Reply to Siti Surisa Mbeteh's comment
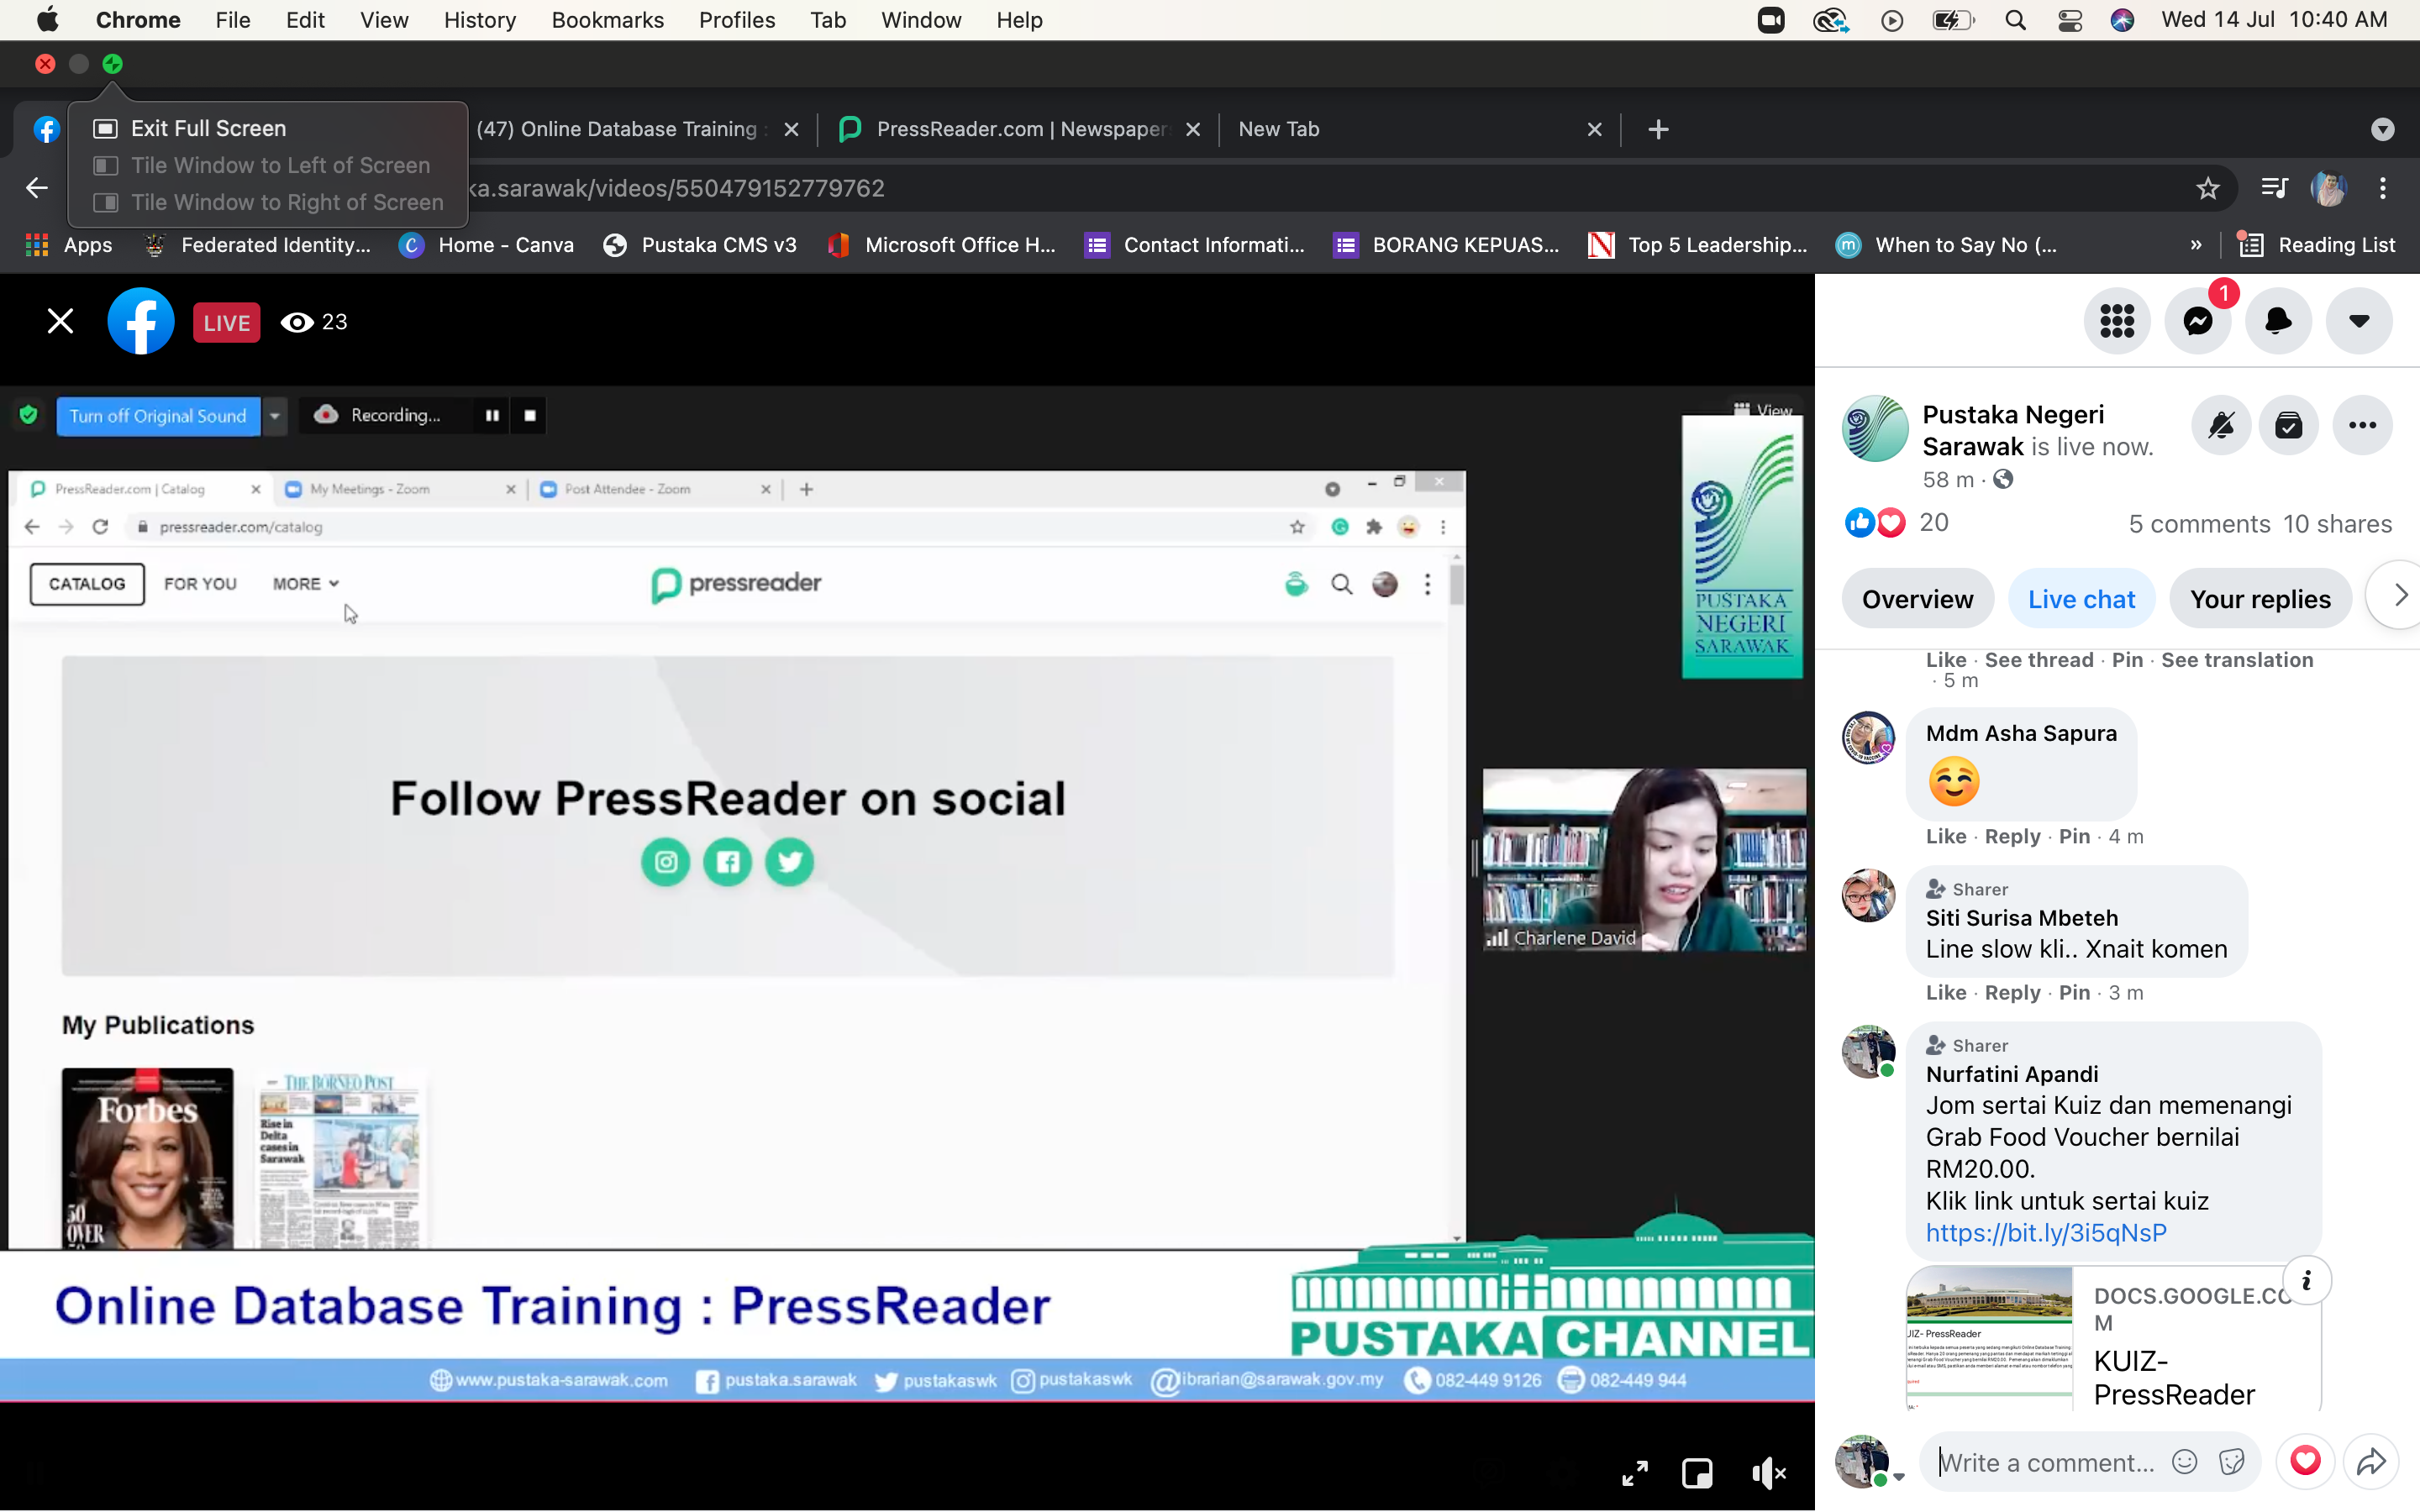The image size is (2420, 1512). pyautogui.click(x=2012, y=992)
